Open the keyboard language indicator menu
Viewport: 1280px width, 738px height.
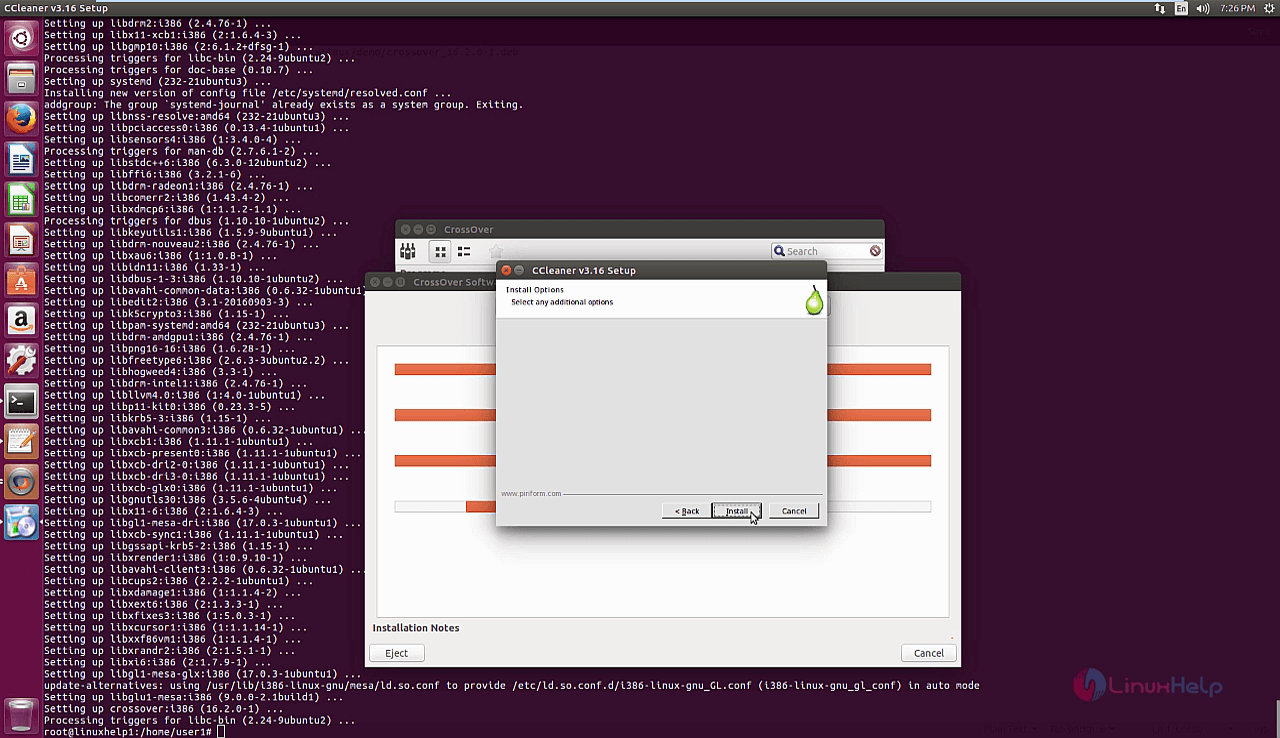[1182, 8]
